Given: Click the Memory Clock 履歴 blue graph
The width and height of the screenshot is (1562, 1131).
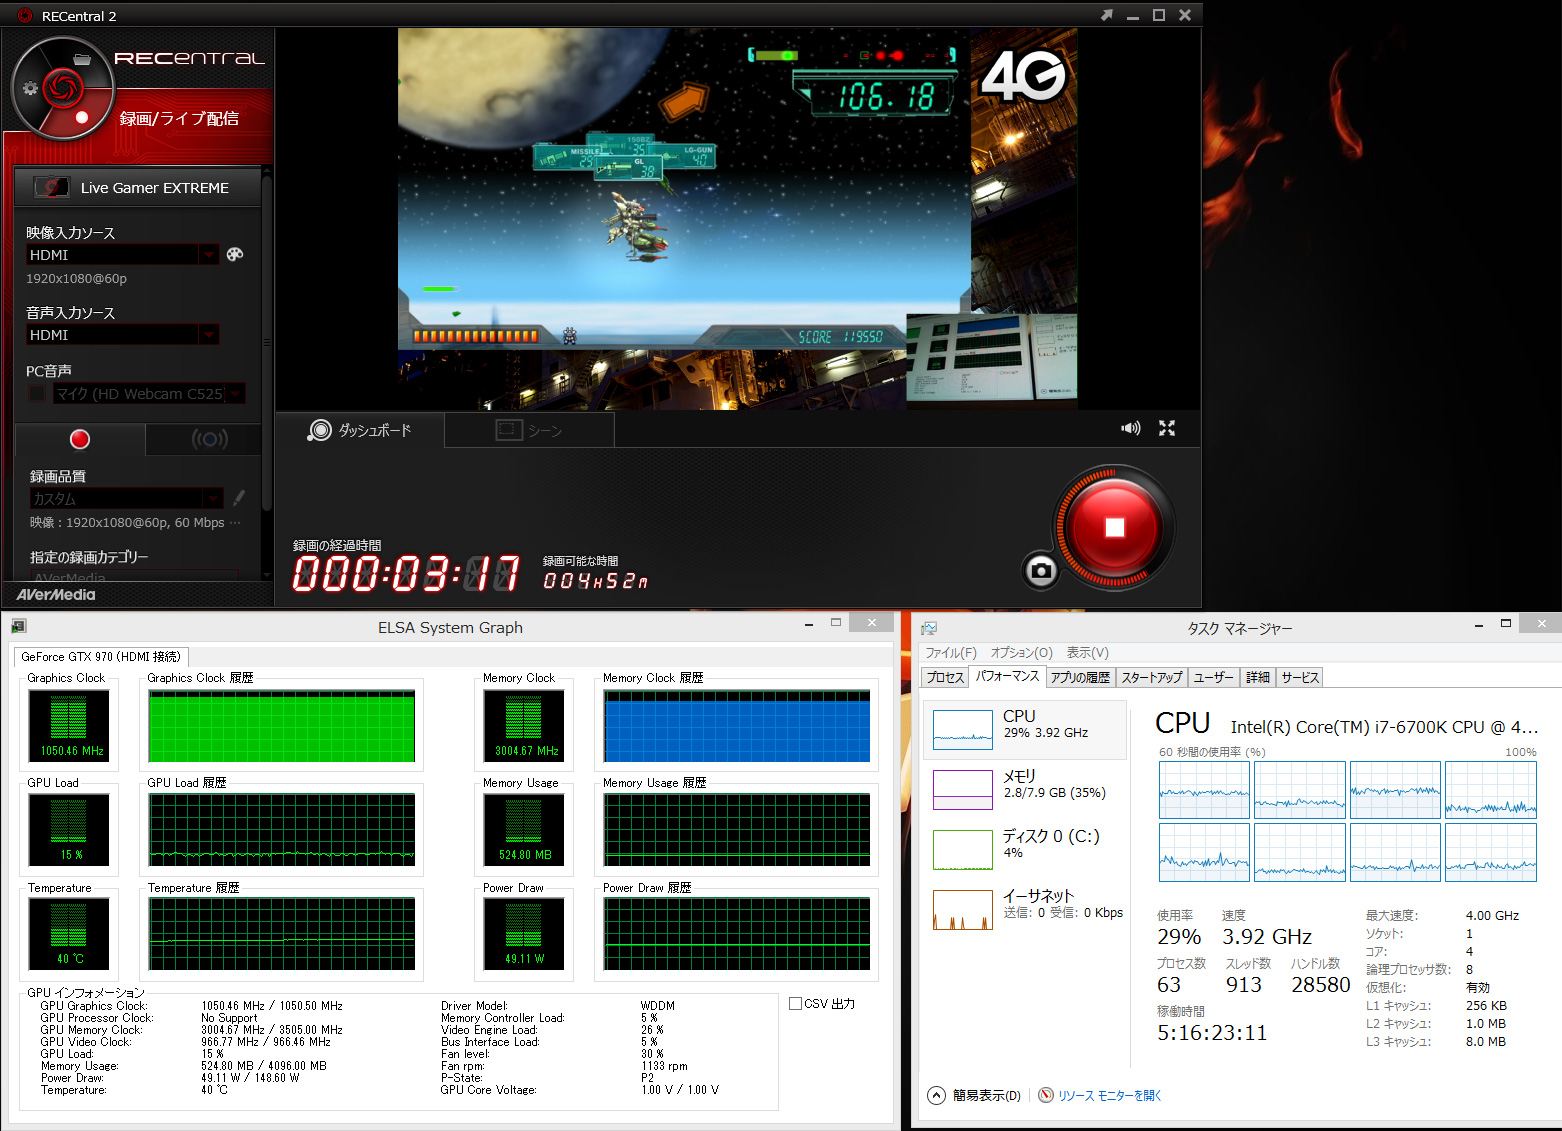Looking at the screenshot, I should (737, 726).
